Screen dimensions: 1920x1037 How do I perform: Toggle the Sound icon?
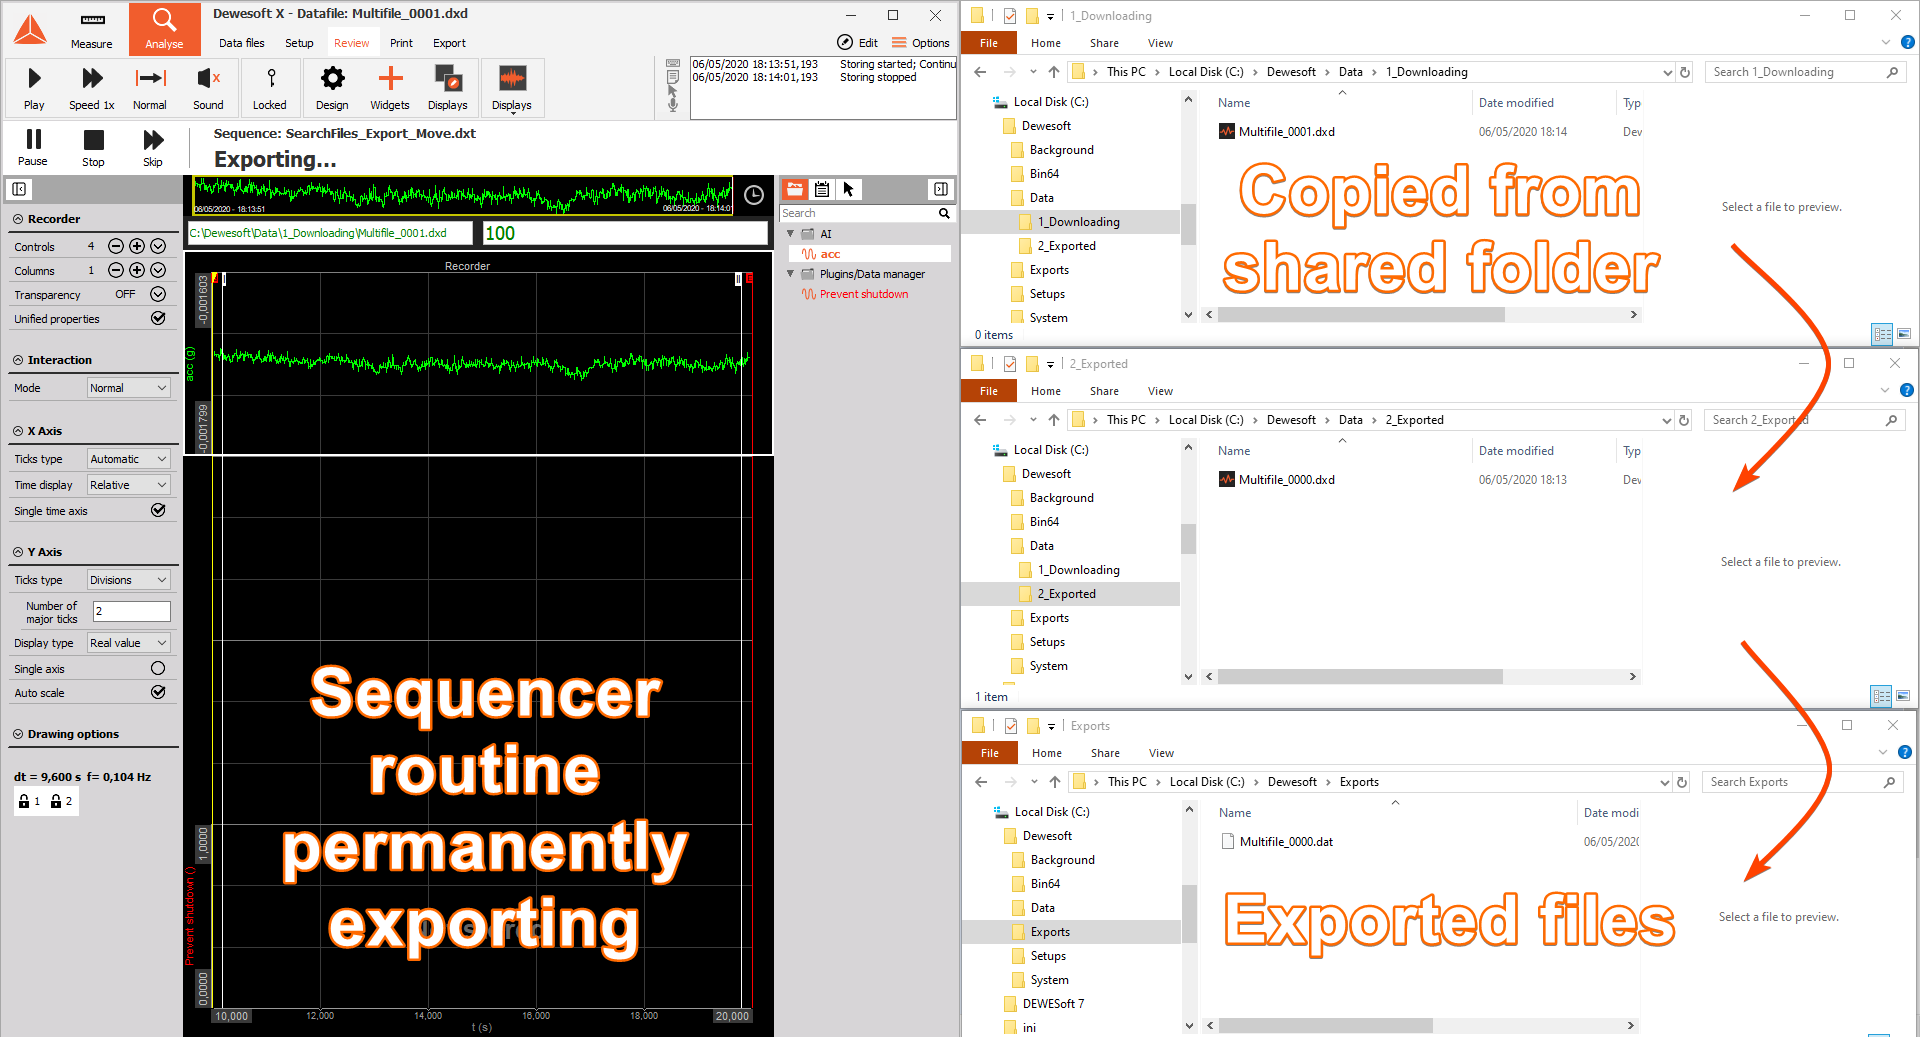[x=208, y=87]
